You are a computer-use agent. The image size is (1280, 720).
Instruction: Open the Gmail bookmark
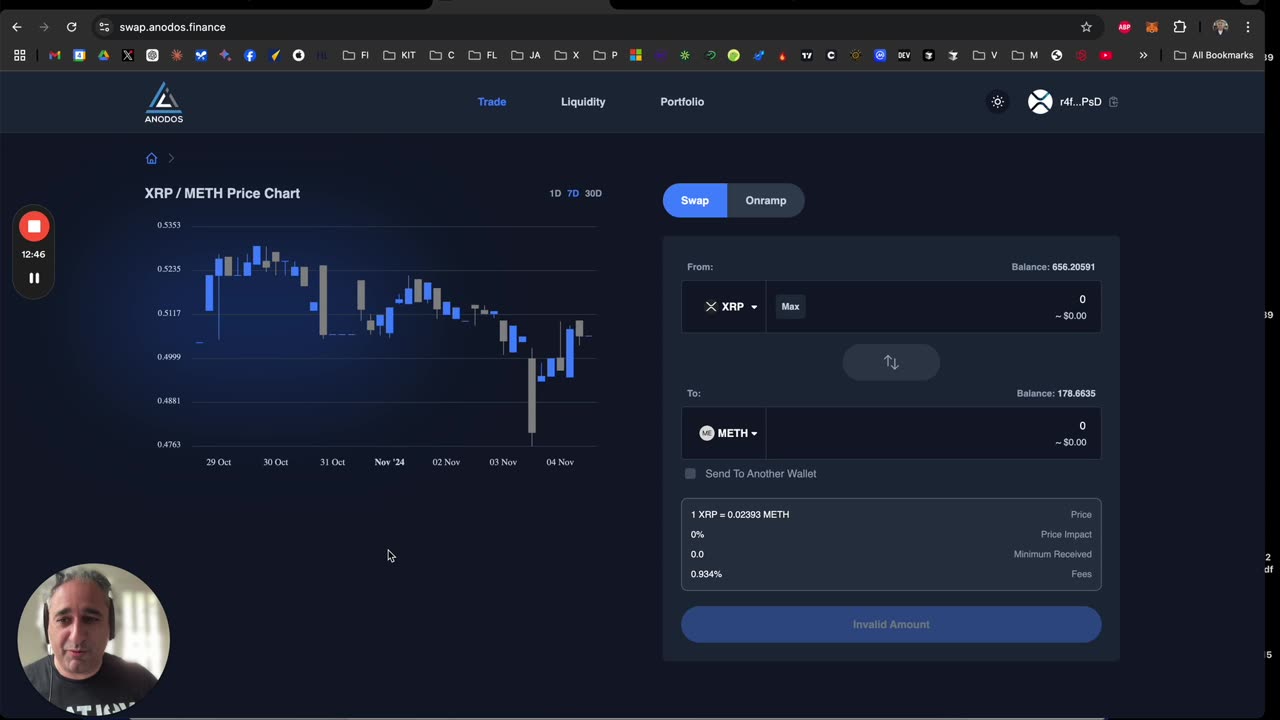coord(55,55)
